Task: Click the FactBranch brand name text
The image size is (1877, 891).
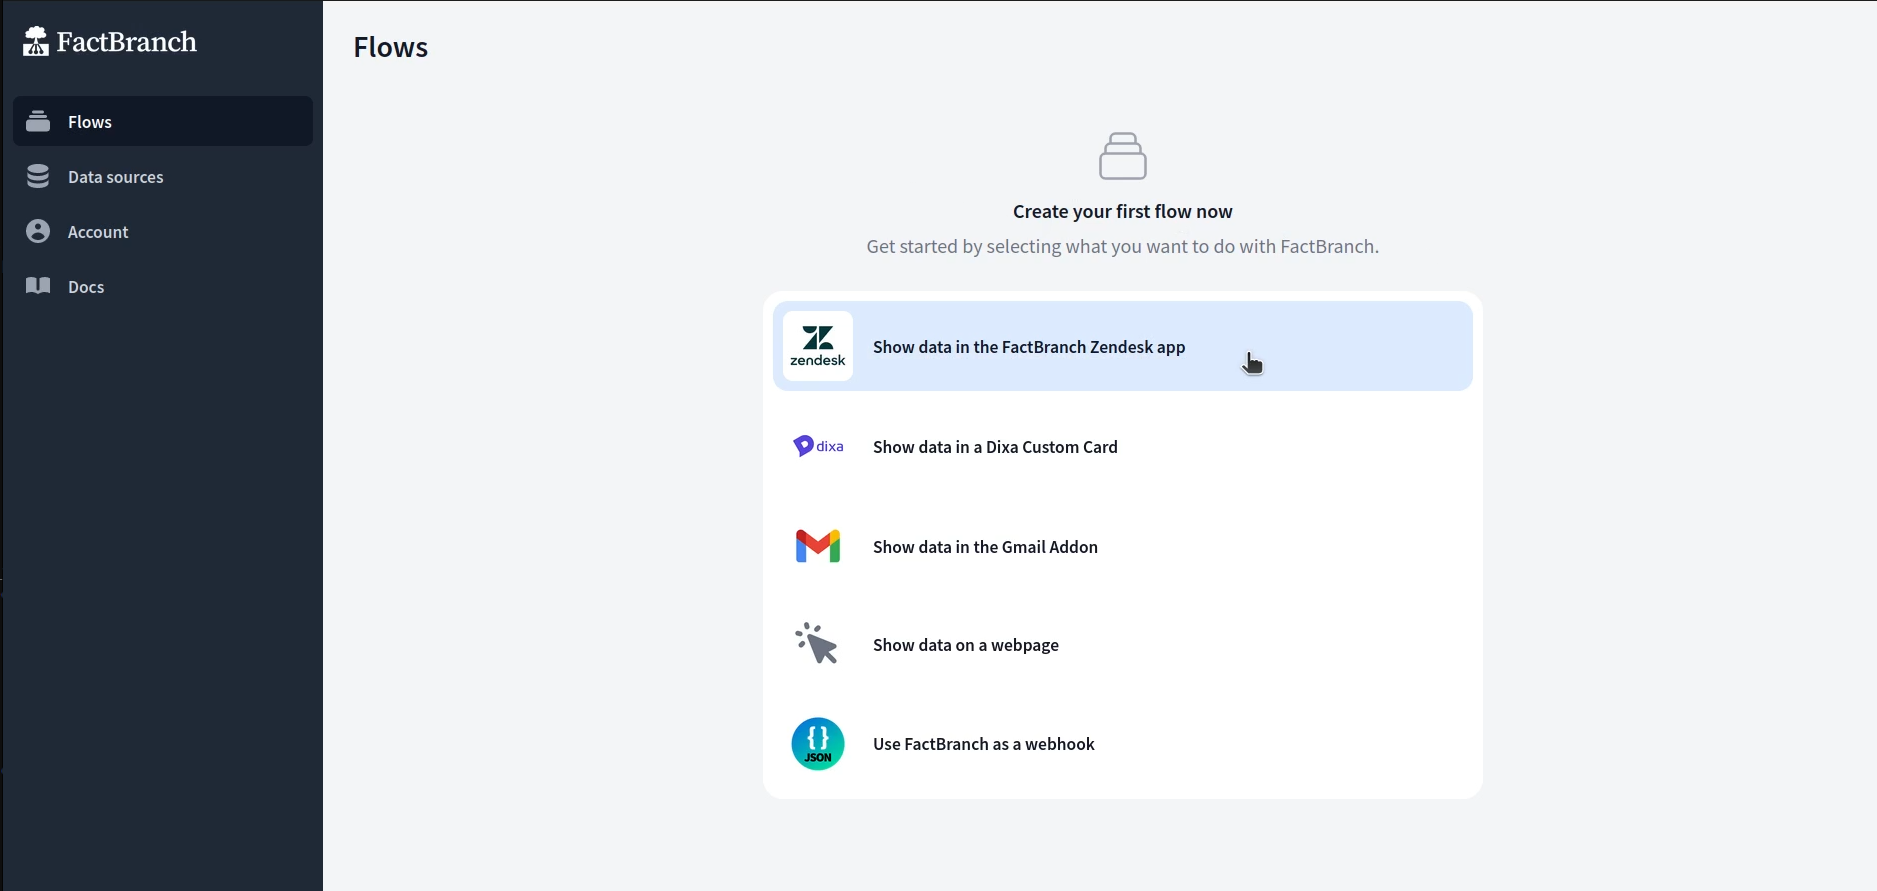Action: (x=127, y=42)
